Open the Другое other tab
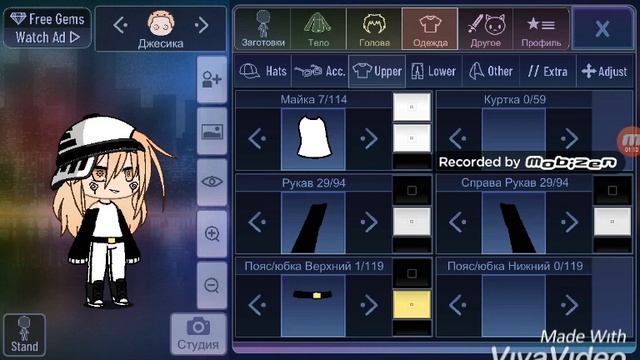Image resolution: width=640 pixels, height=360 pixels. coord(486,29)
